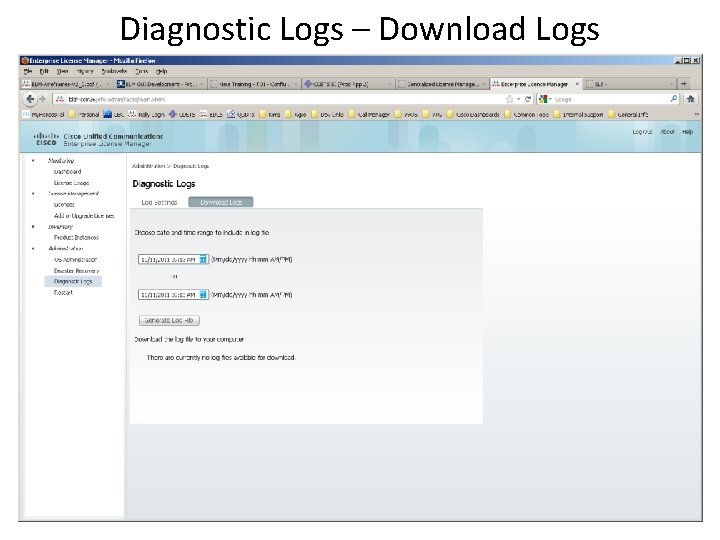This screenshot has height=540, width=720.
Task: Open License Usage in the sidebar
Action: click(71, 183)
